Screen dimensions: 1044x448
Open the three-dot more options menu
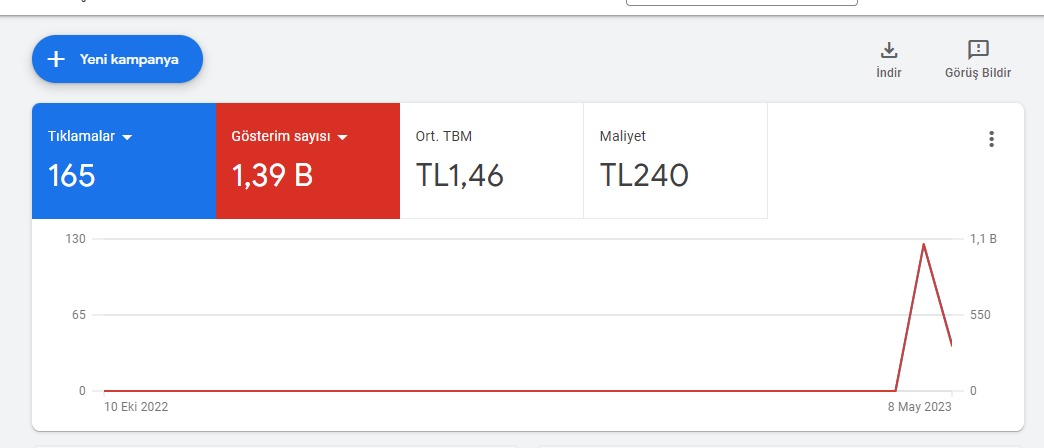pos(991,139)
